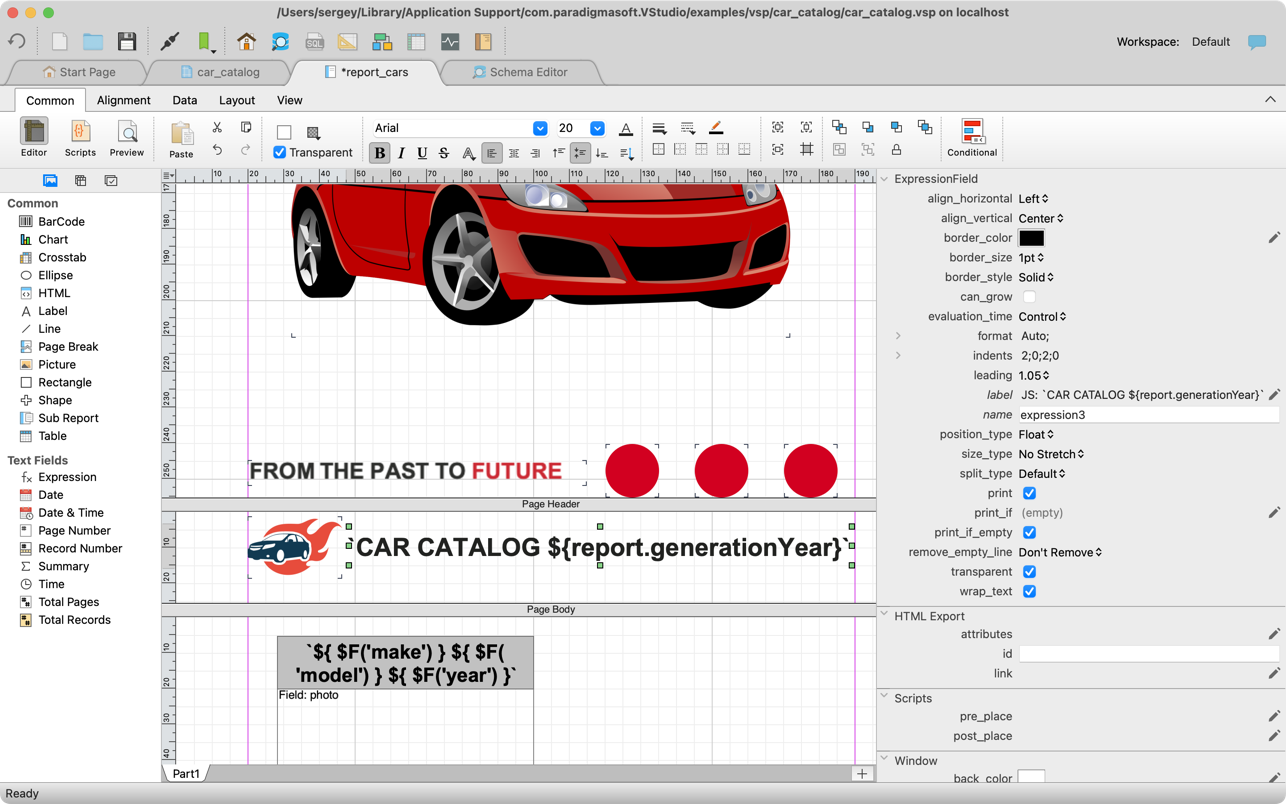The image size is (1286, 804).
Task: Click the Save disk icon
Action: 126,42
